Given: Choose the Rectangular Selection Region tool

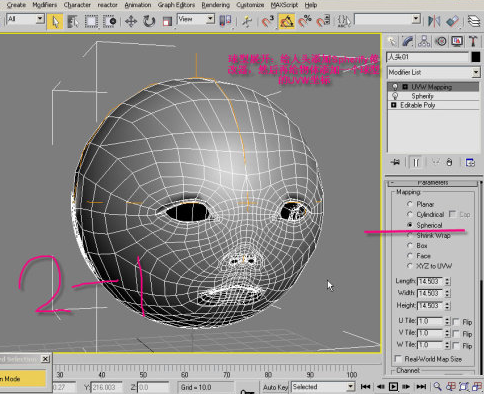Looking at the screenshot, I should coord(91,22).
